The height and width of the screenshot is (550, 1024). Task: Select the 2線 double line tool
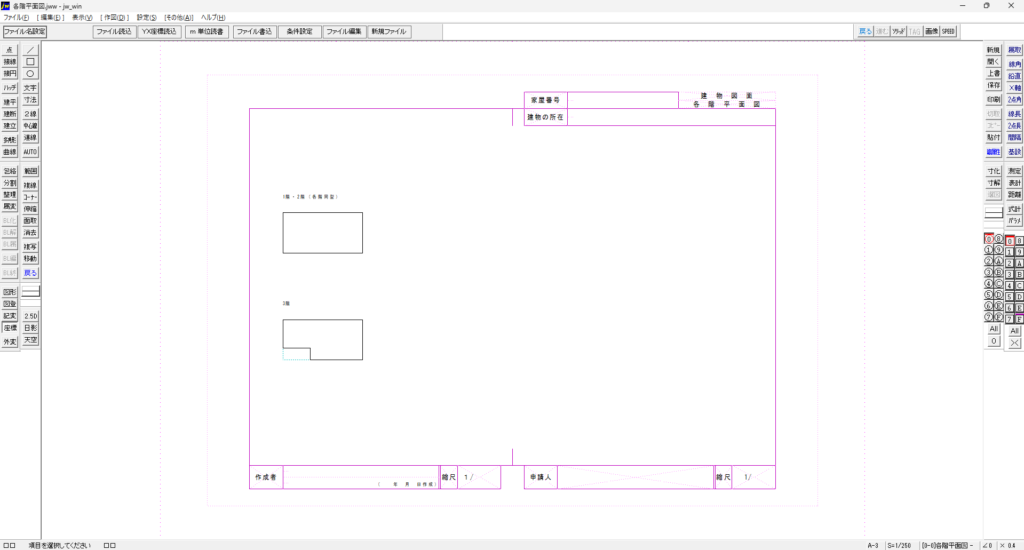[30, 114]
